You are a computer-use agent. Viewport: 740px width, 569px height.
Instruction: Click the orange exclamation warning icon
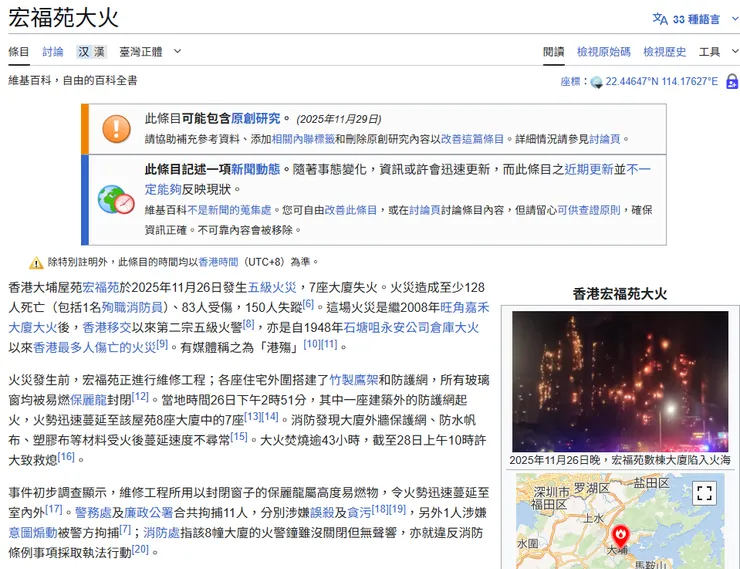[x=116, y=129]
